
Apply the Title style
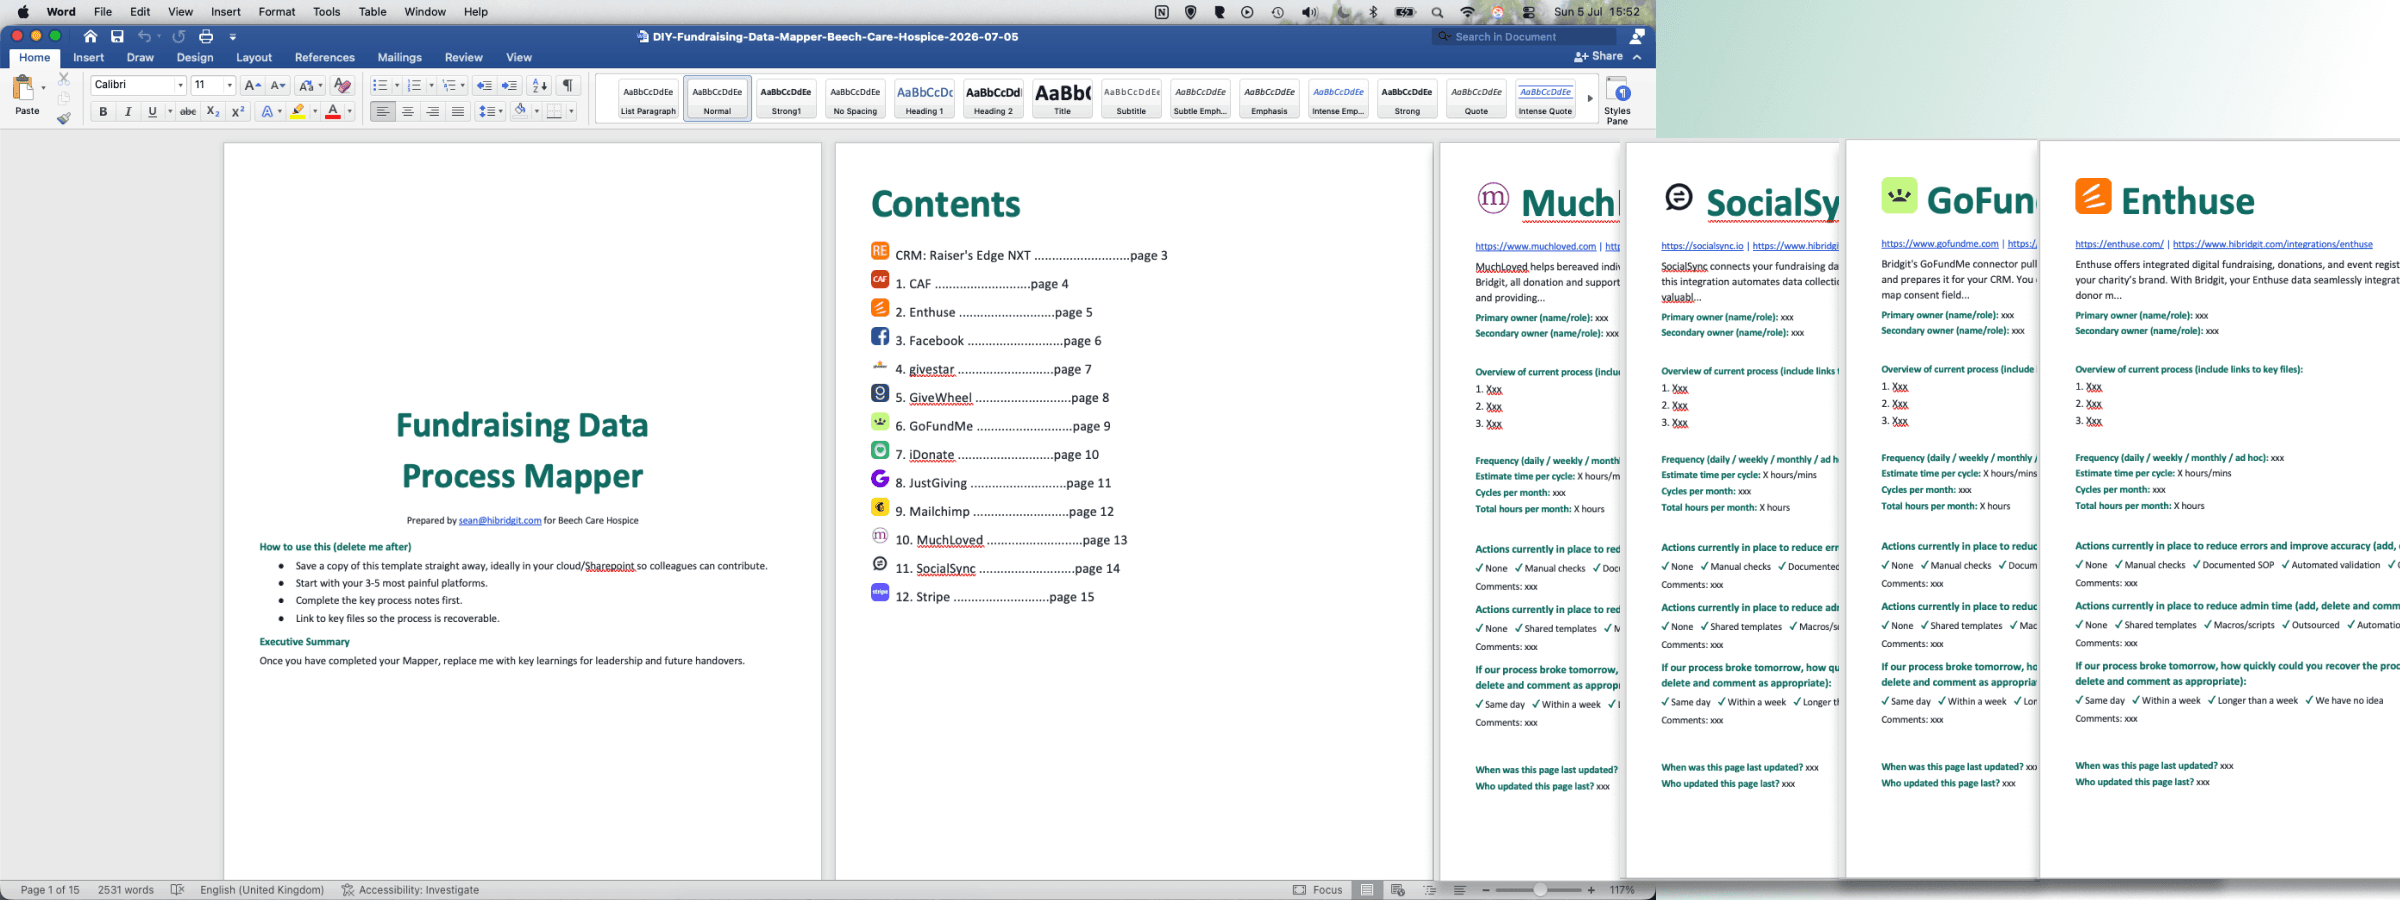(1062, 98)
